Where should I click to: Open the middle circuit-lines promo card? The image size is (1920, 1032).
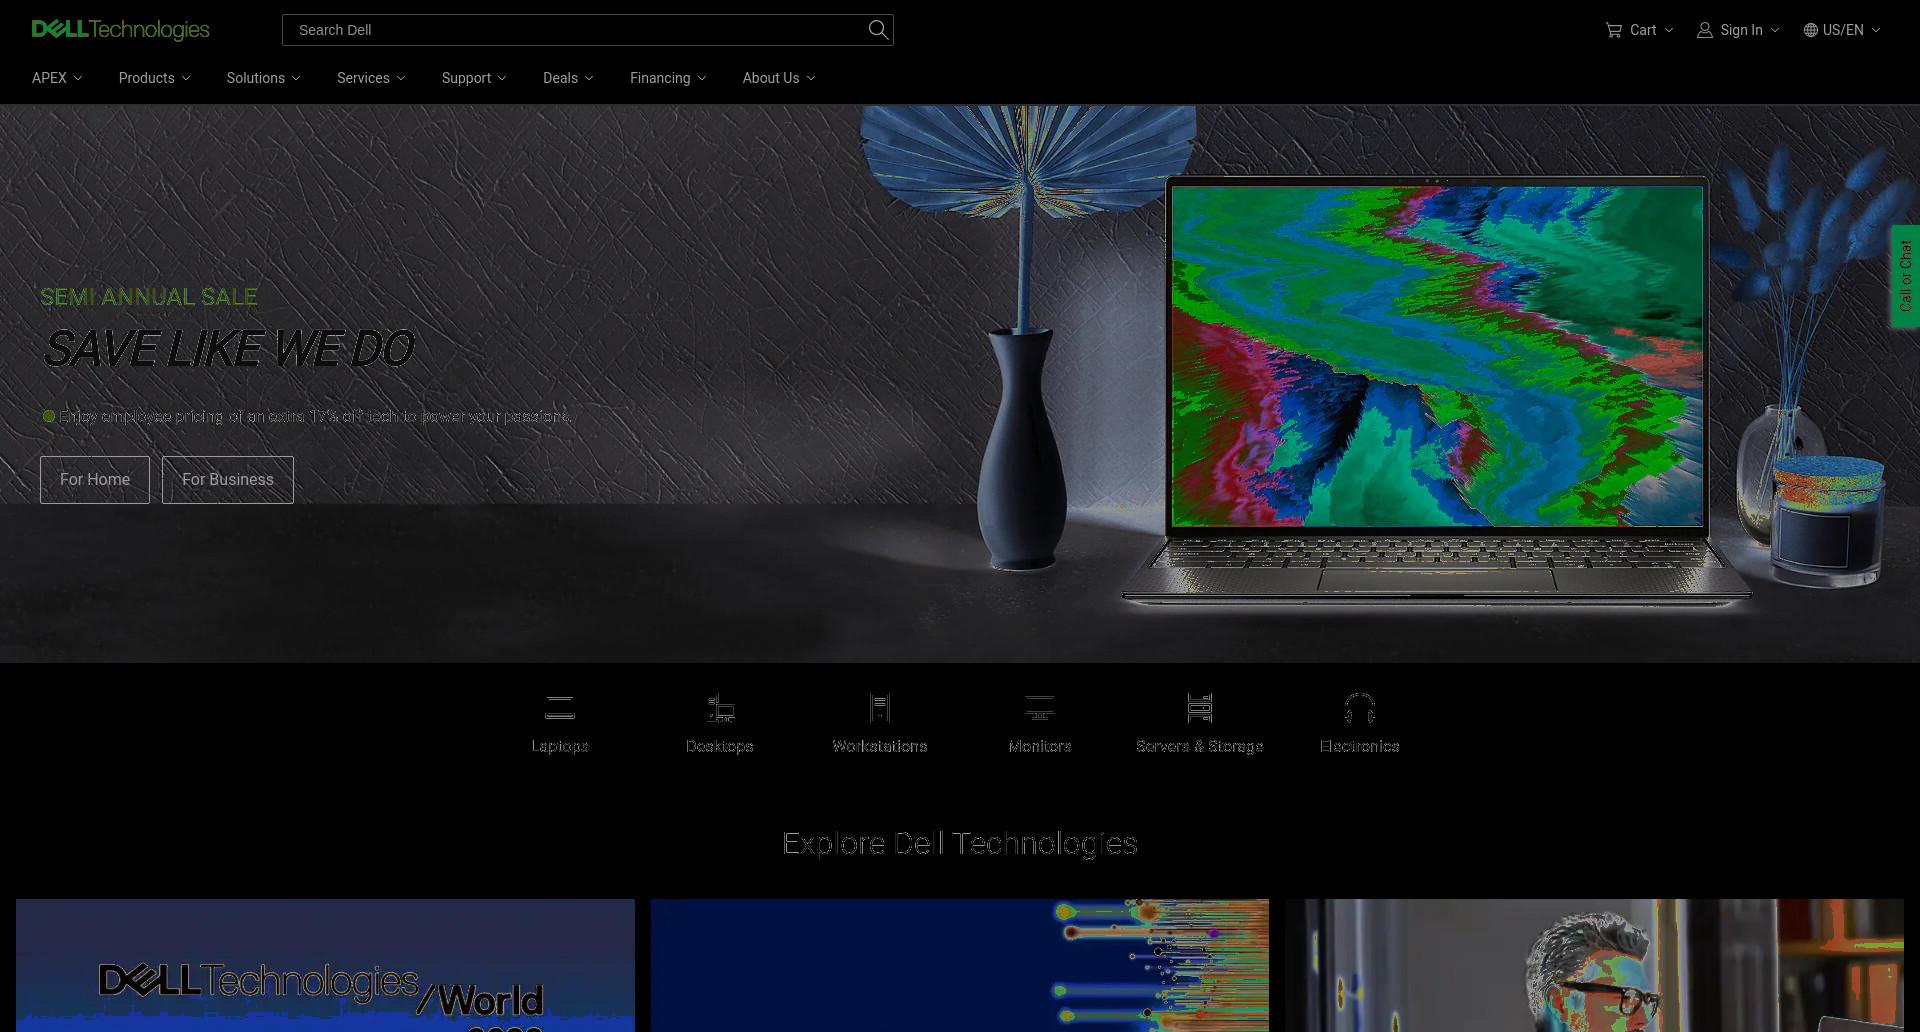(960, 965)
